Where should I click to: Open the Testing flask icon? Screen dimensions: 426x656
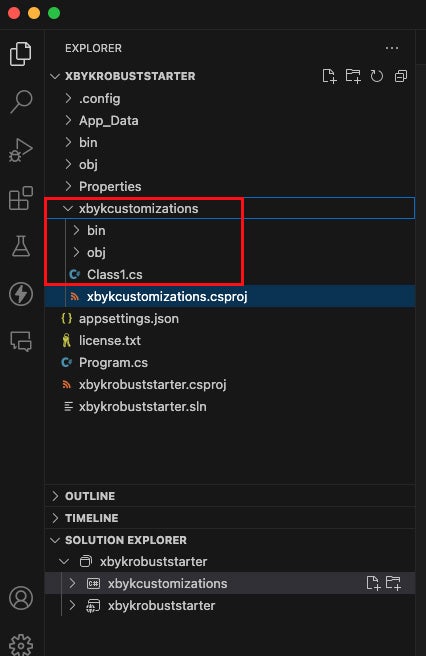click(x=21, y=246)
